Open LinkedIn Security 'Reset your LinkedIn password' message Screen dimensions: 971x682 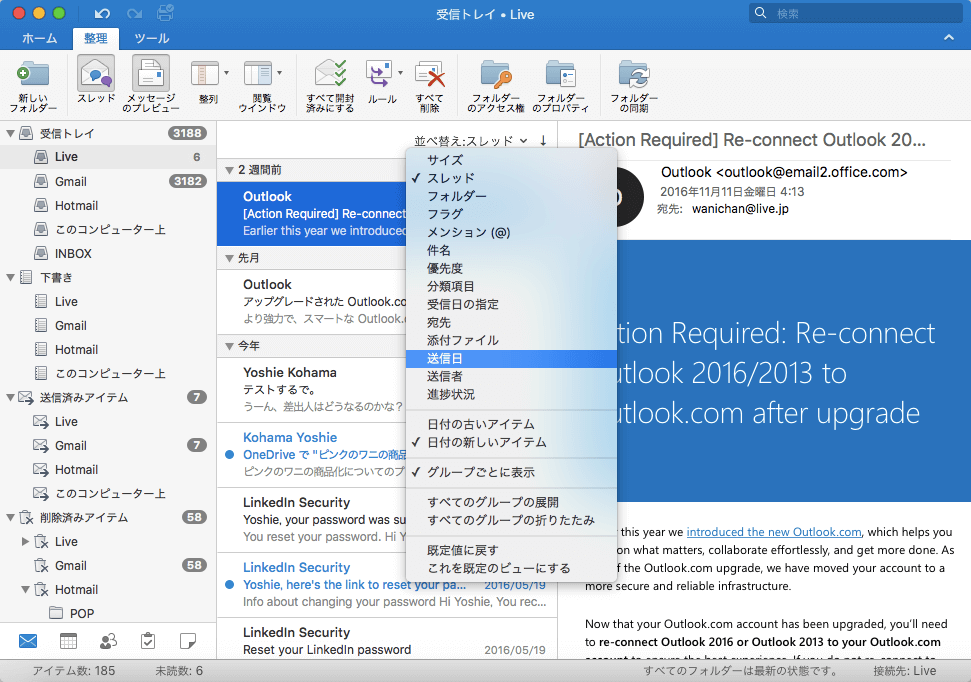(386, 639)
